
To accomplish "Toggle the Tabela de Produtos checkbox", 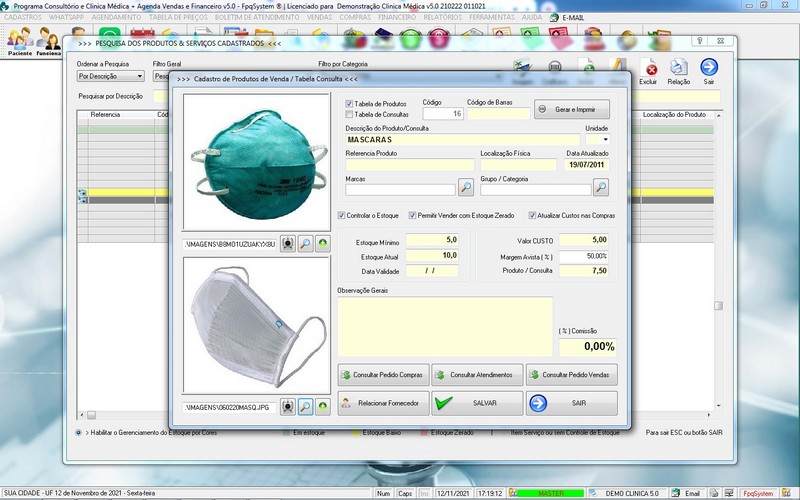I will tap(349, 104).
